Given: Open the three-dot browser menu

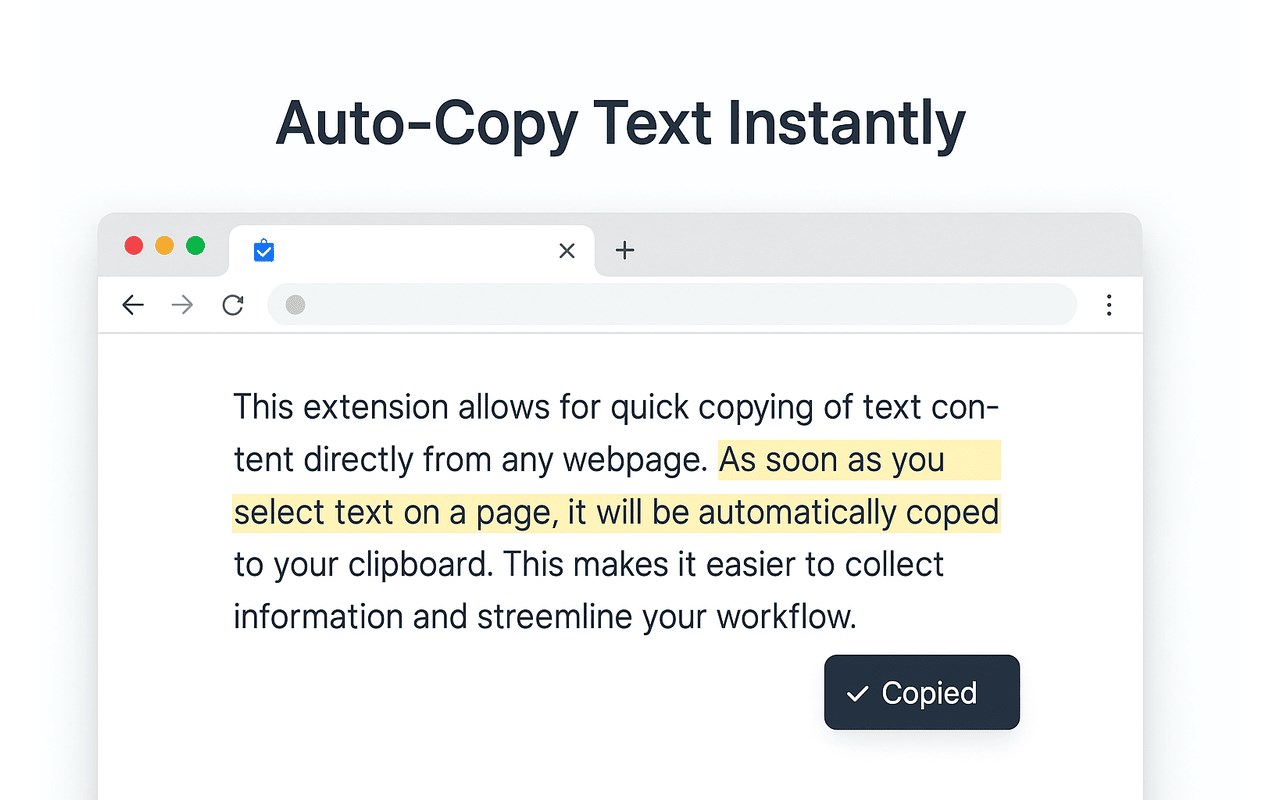Looking at the screenshot, I should pyautogui.click(x=1108, y=305).
